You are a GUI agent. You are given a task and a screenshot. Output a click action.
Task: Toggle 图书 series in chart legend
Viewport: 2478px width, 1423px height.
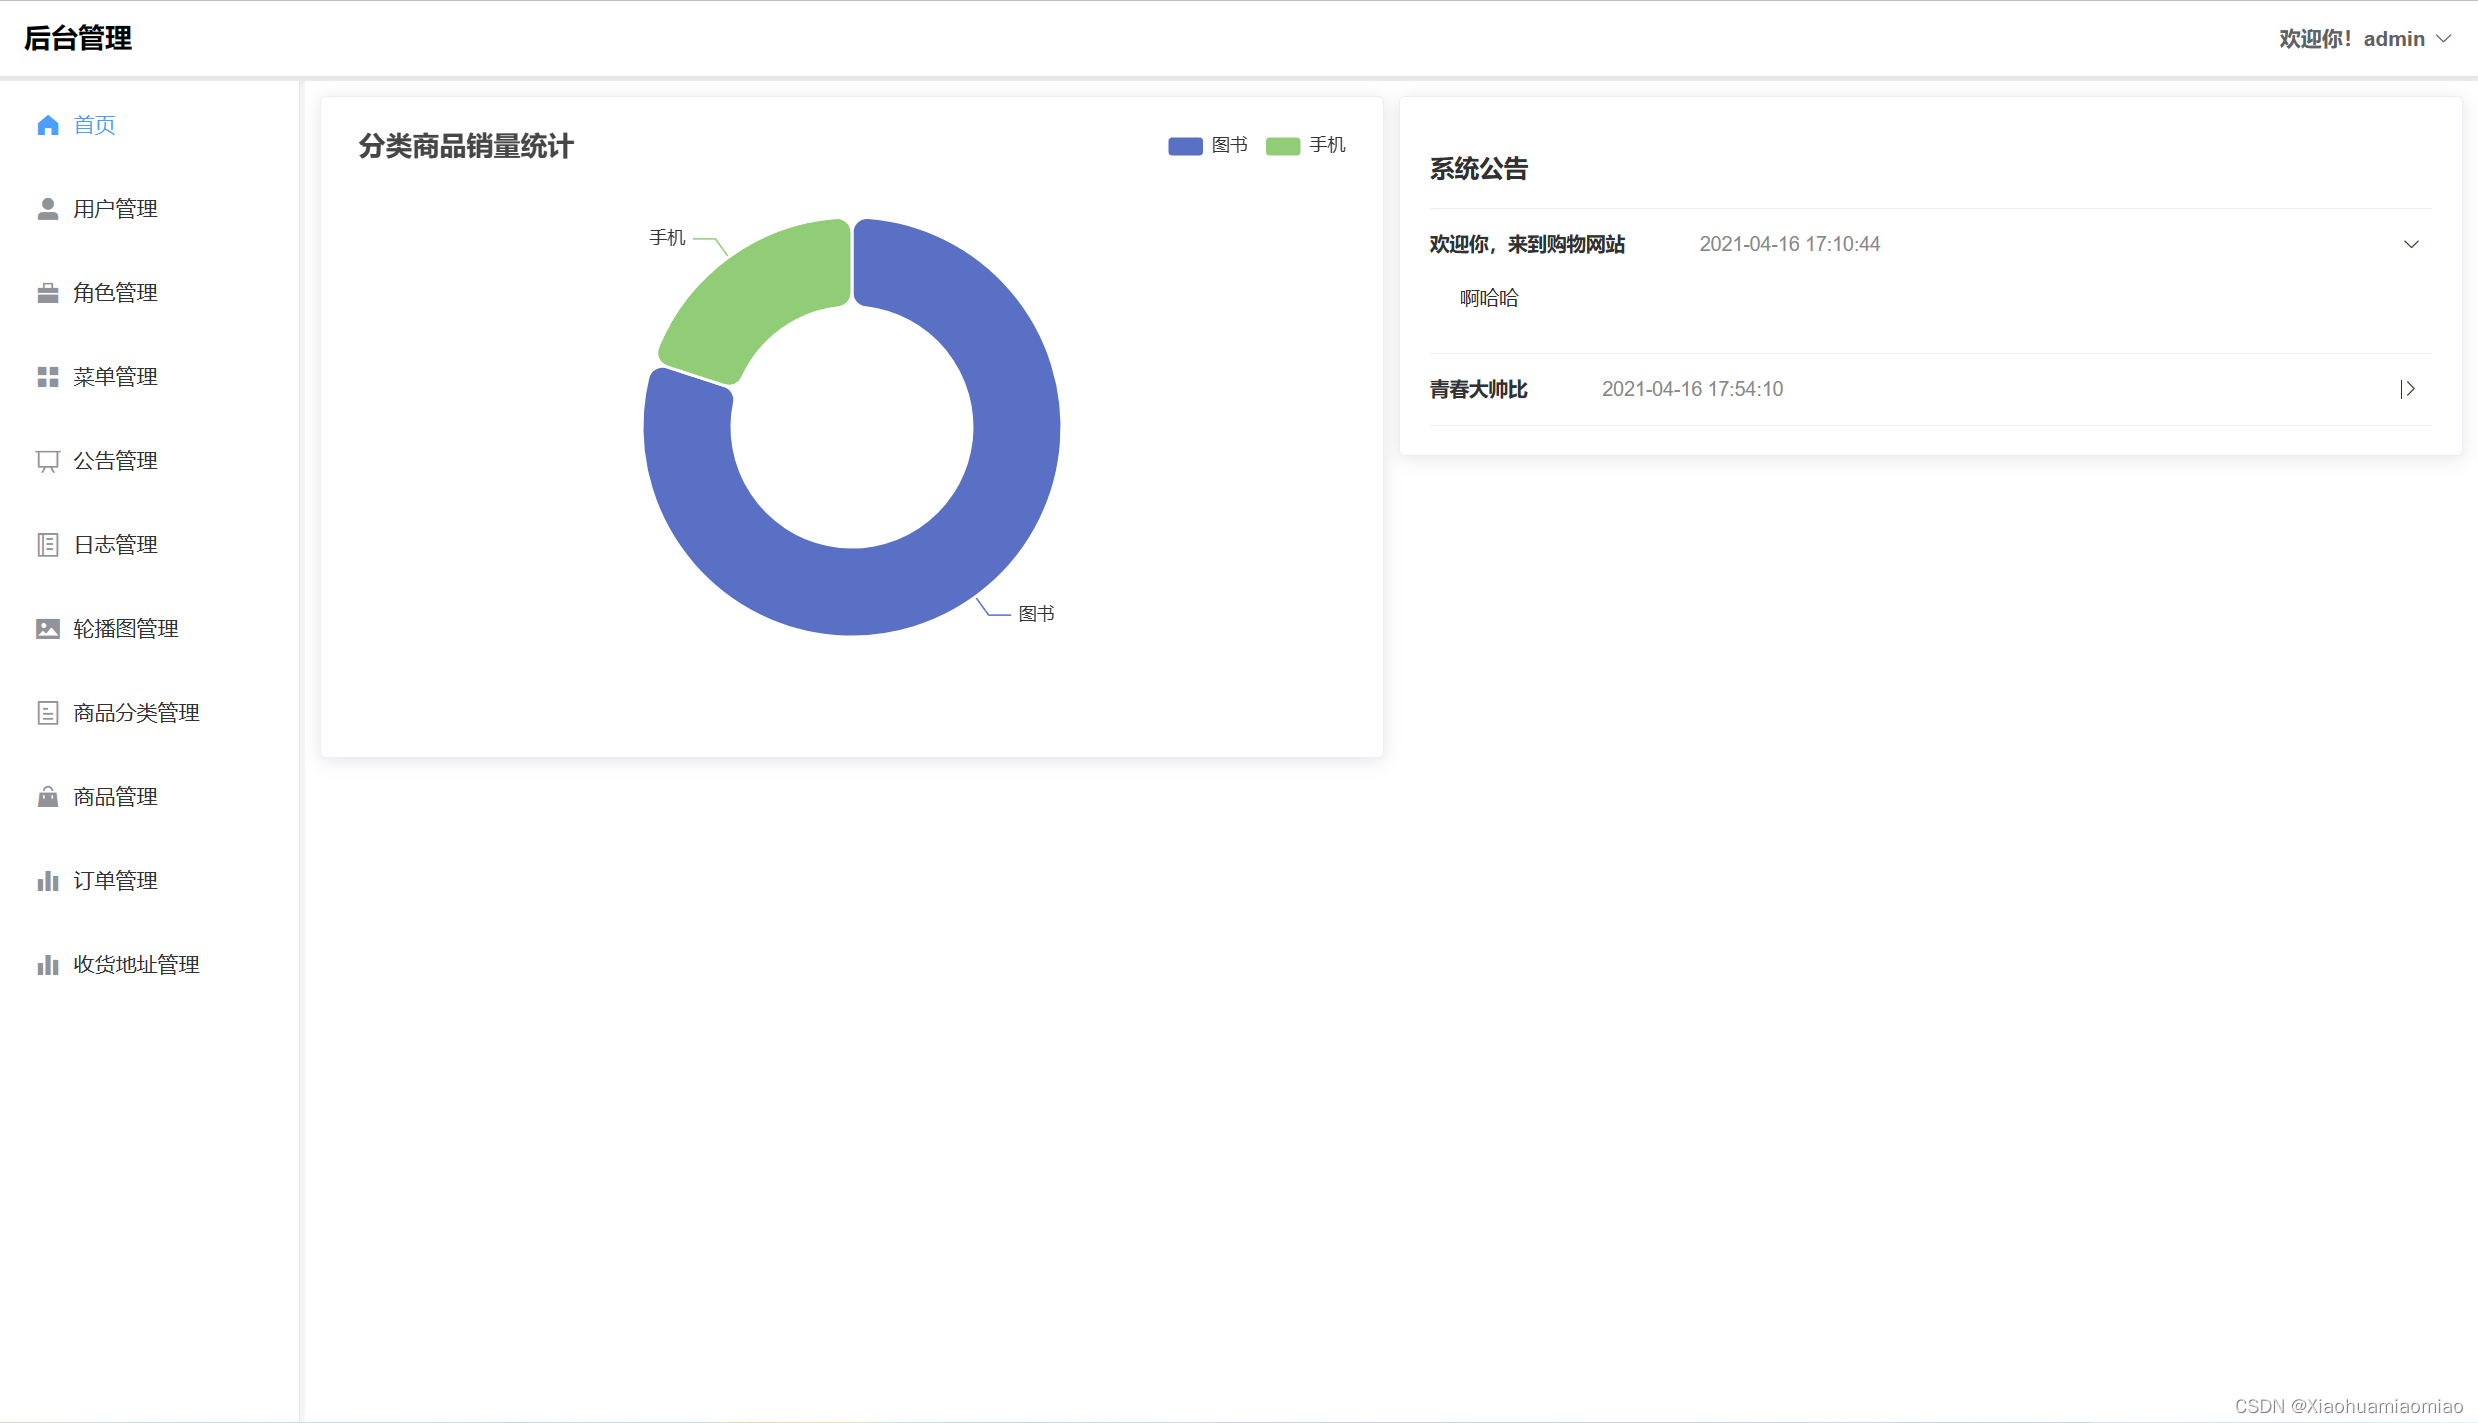tap(1185, 146)
